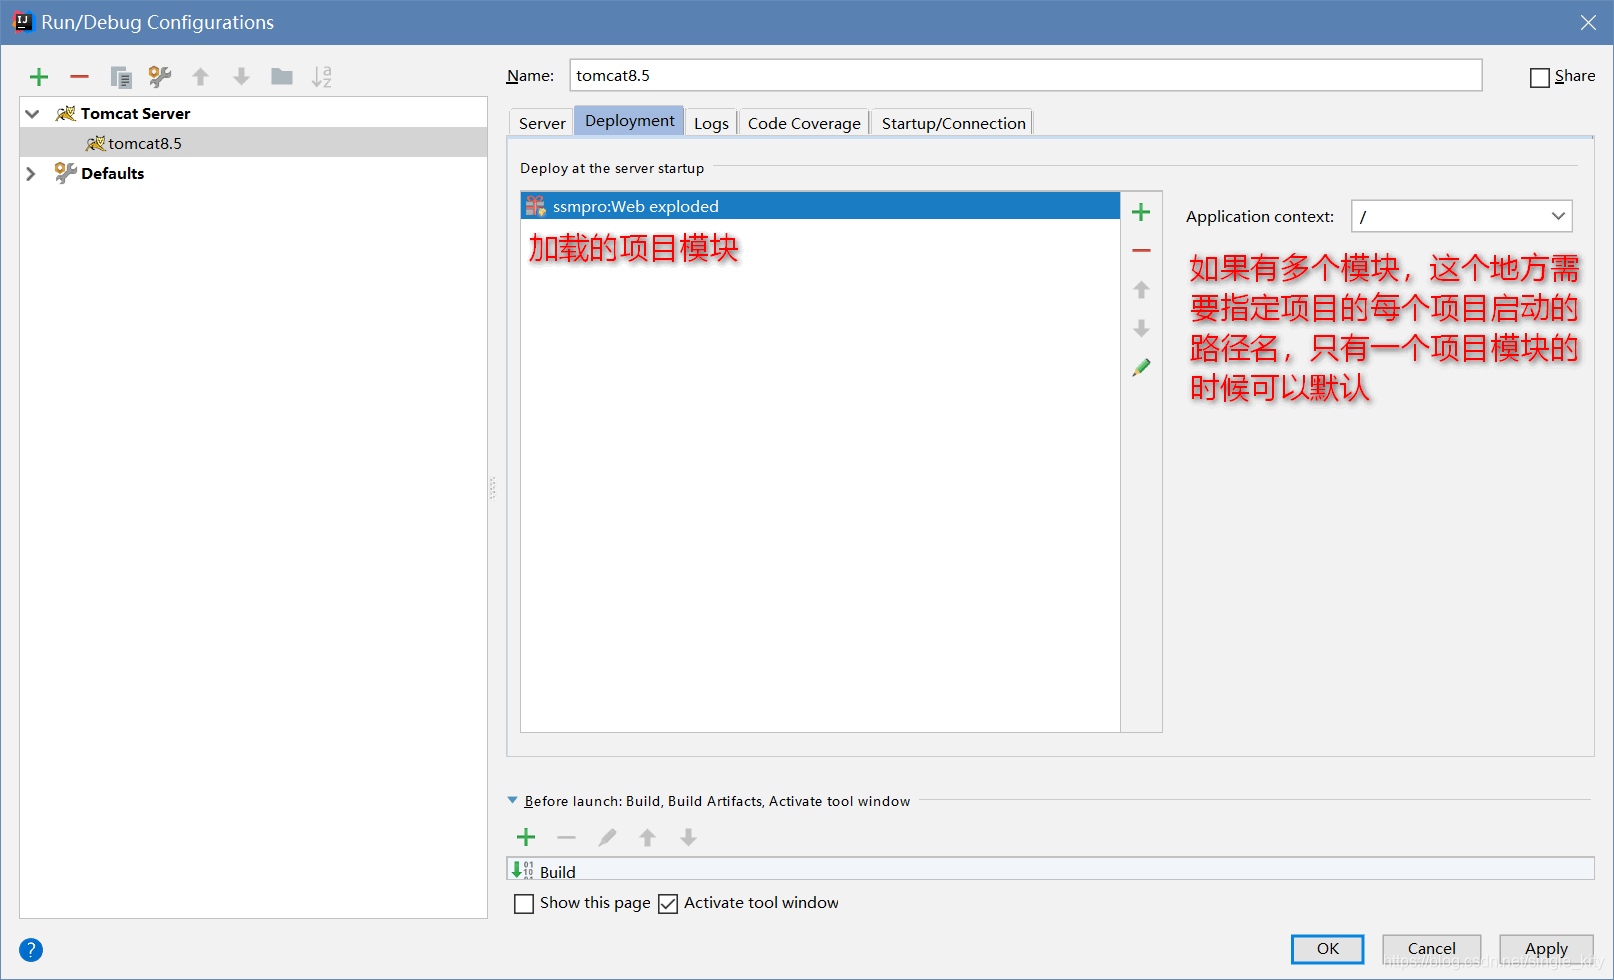The width and height of the screenshot is (1614, 980).
Task: Sort configurations alphabetically icon
Action: point(322,77)
